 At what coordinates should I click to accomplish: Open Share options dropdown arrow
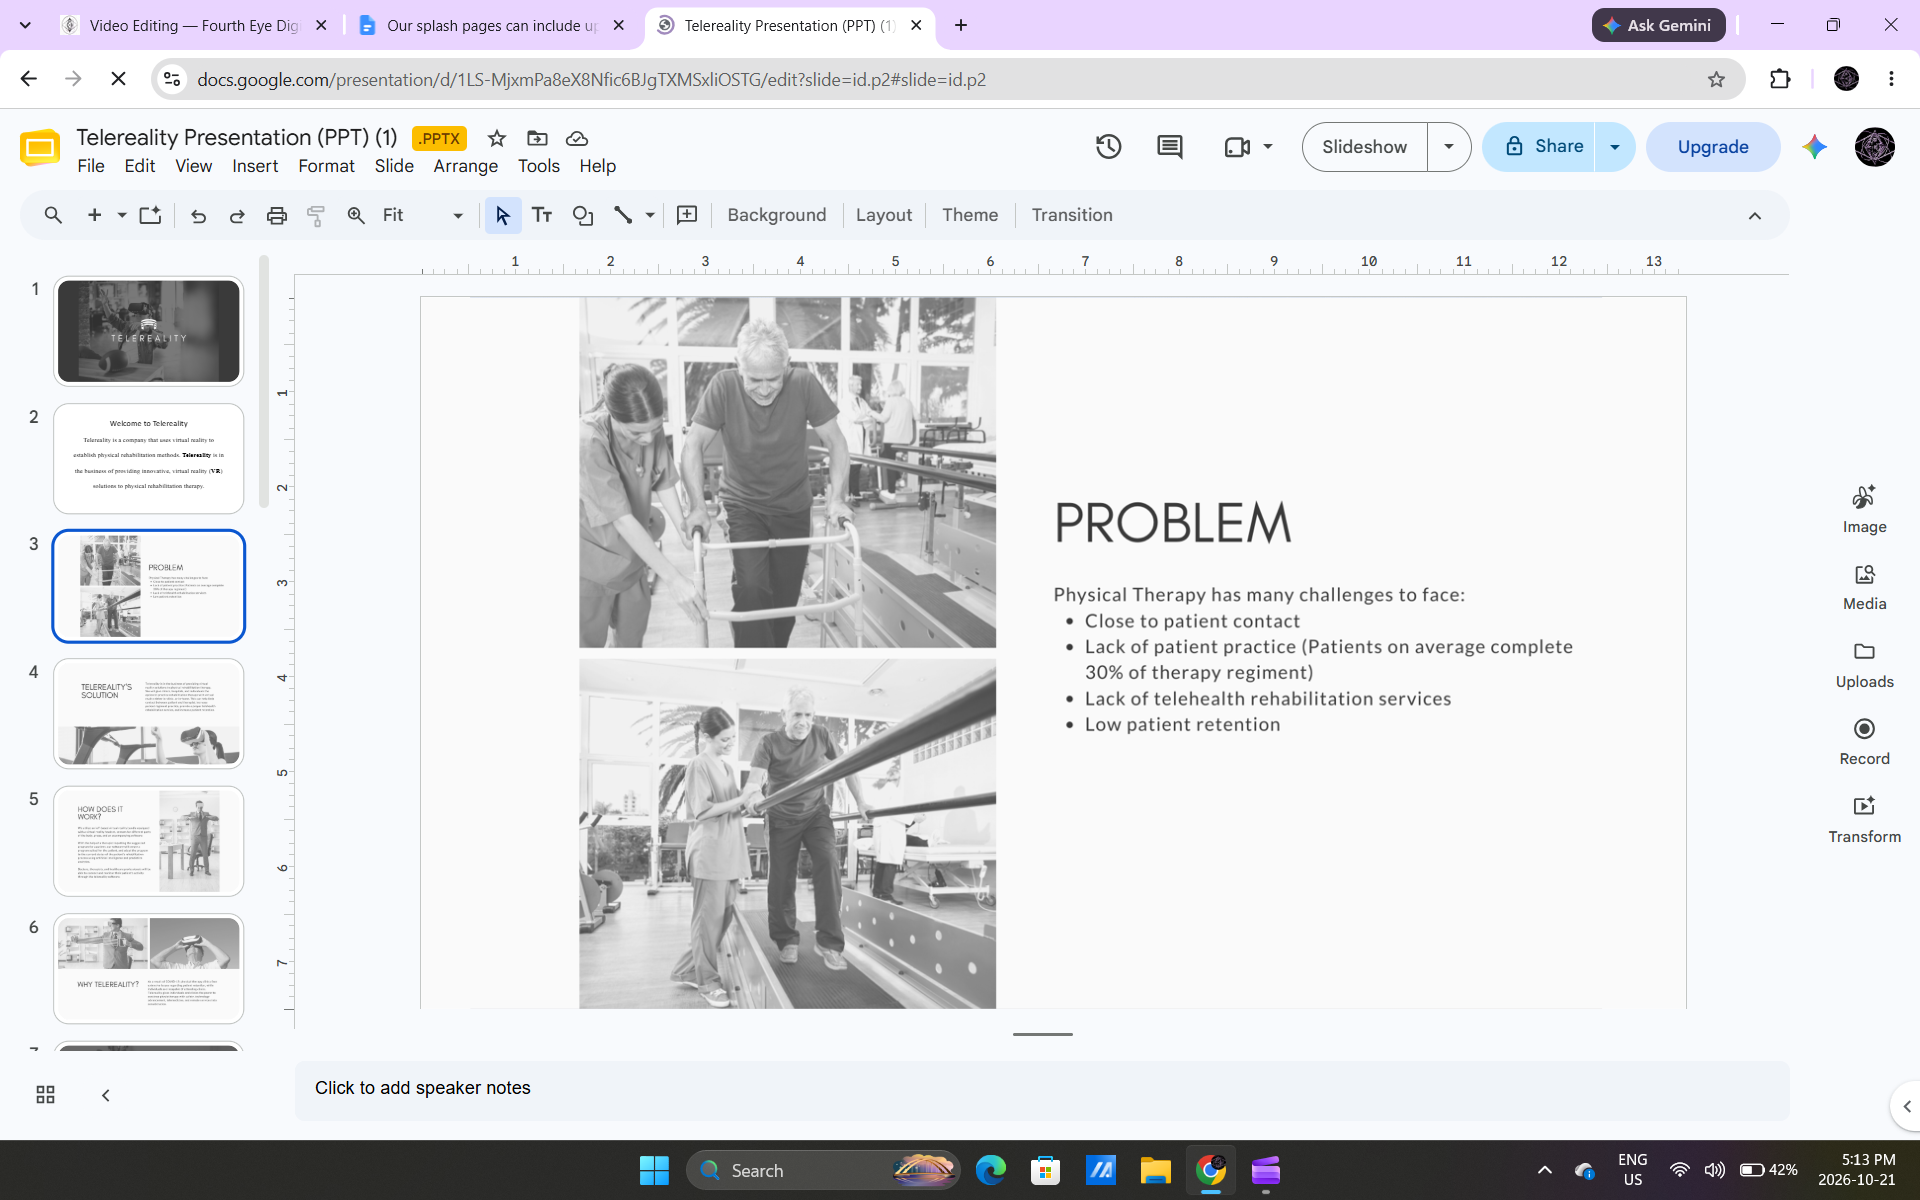(x=1615, y=147)
